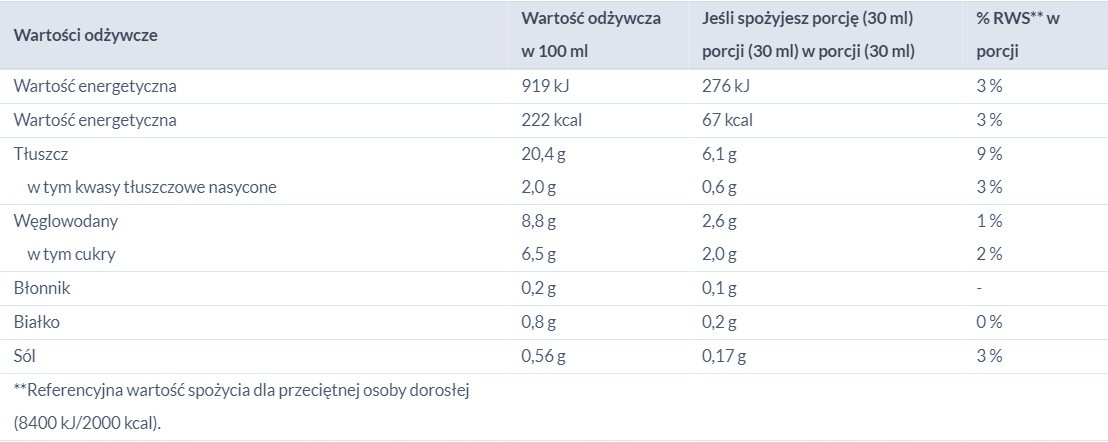Click the "Błonnik" row label
This screenshot has height=442, width=1108.
click(x=42, y=288)
